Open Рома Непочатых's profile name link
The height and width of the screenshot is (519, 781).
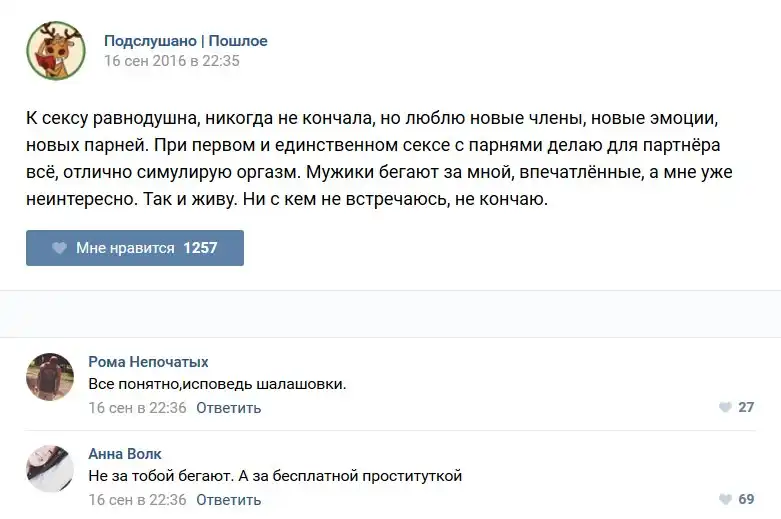pos(148,362)
